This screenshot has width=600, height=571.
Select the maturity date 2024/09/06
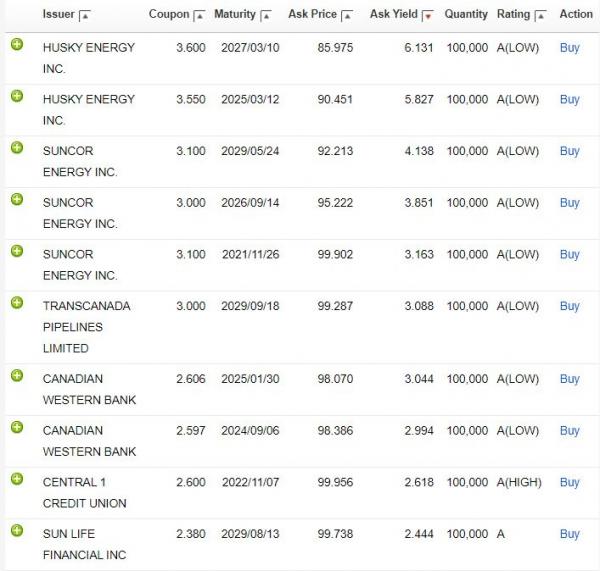250,431
